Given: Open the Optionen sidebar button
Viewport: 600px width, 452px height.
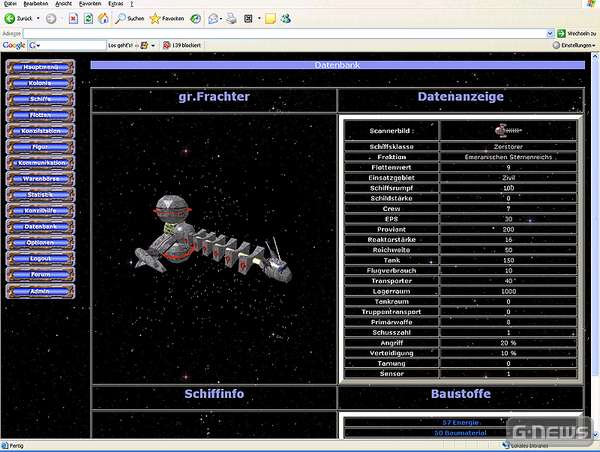Looking at the screenshot, I should [41, 243].
